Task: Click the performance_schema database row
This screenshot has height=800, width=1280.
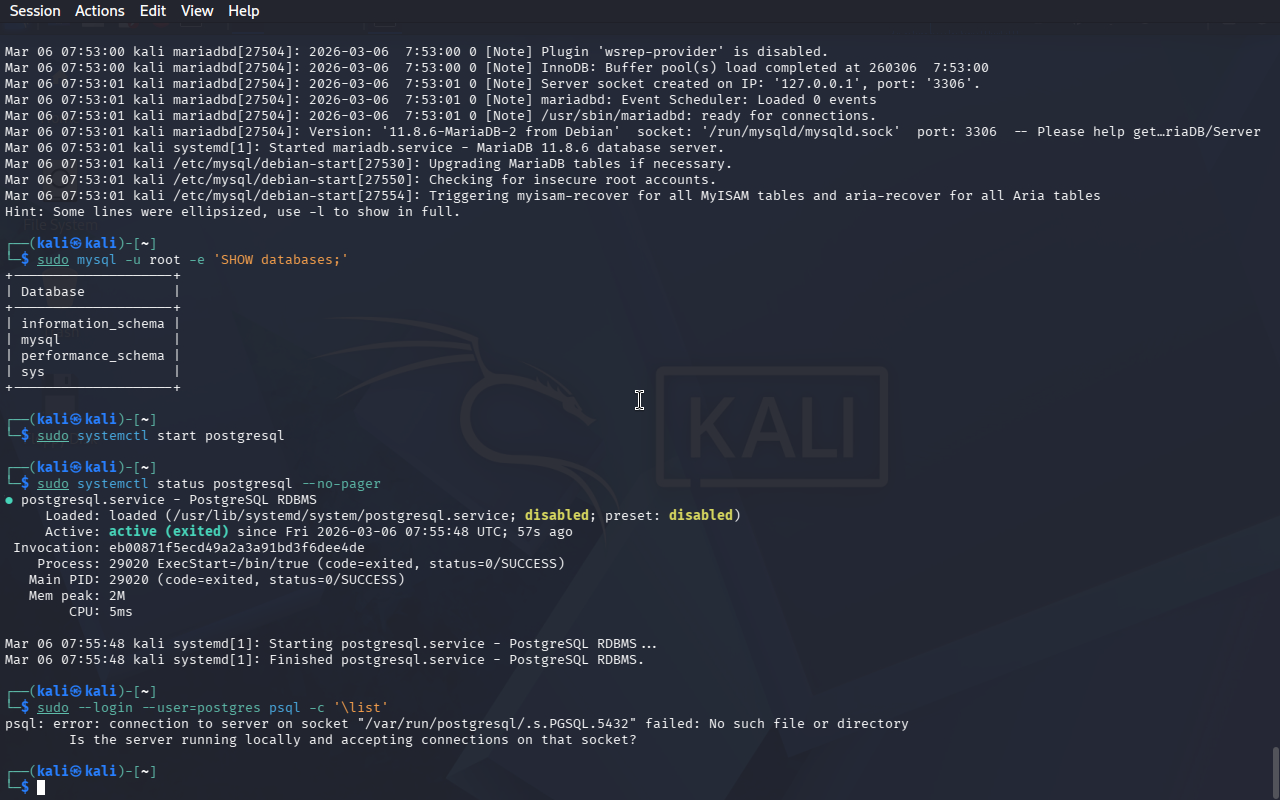Action: point(92,356)
